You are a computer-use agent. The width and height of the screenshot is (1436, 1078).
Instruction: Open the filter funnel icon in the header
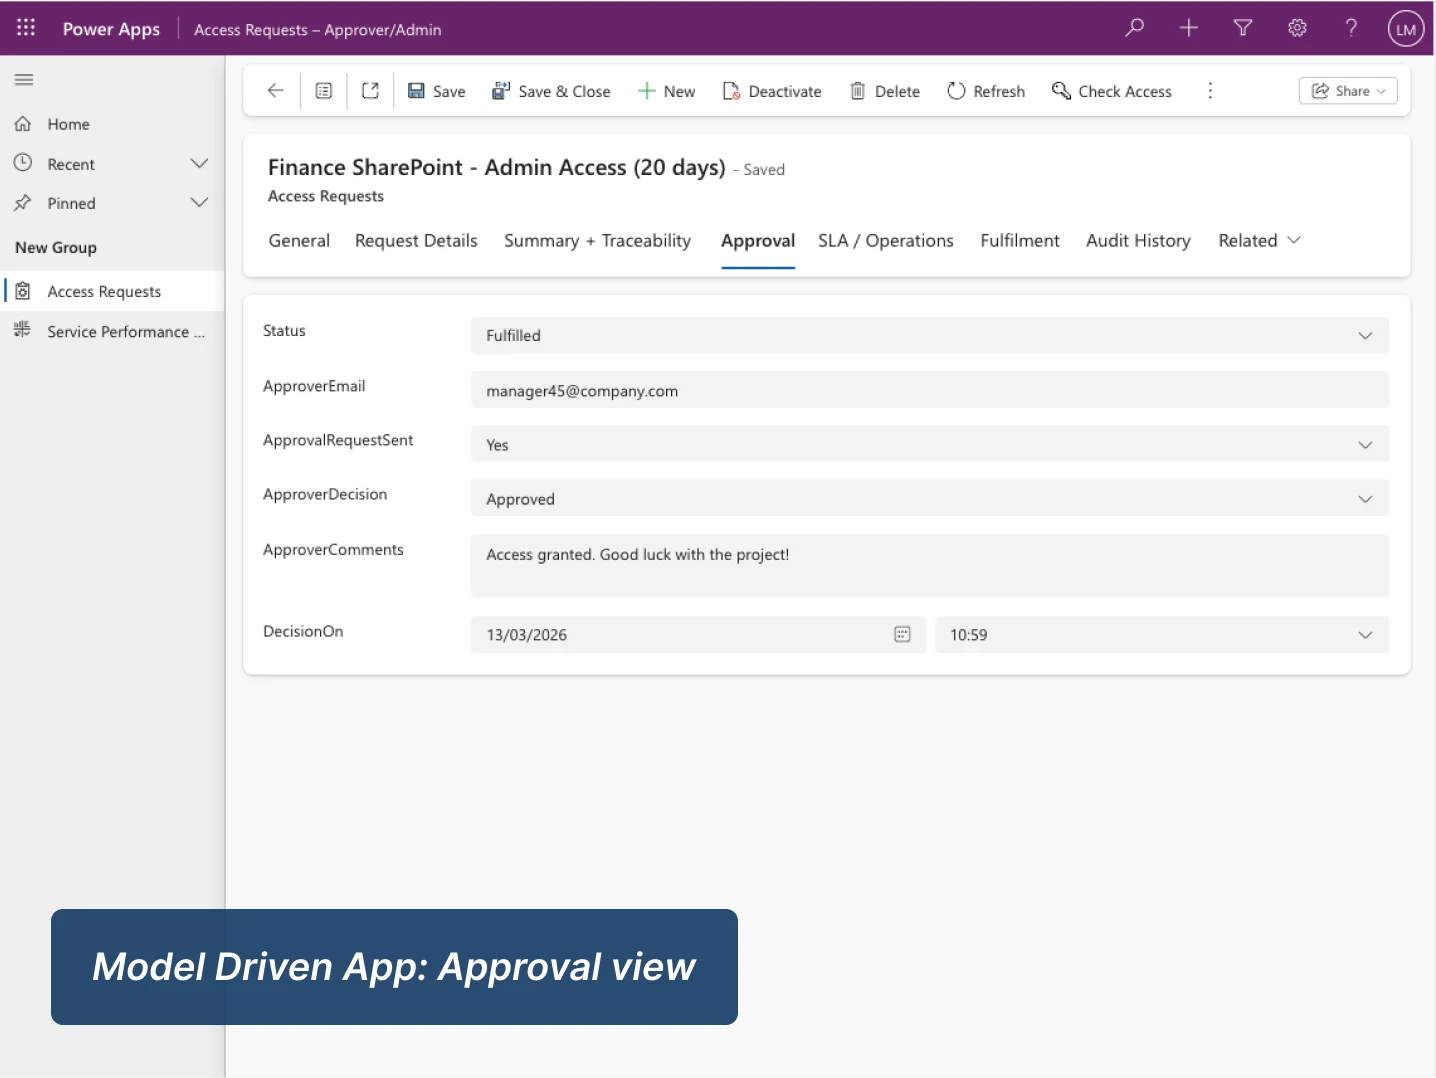pos(1242,27)
